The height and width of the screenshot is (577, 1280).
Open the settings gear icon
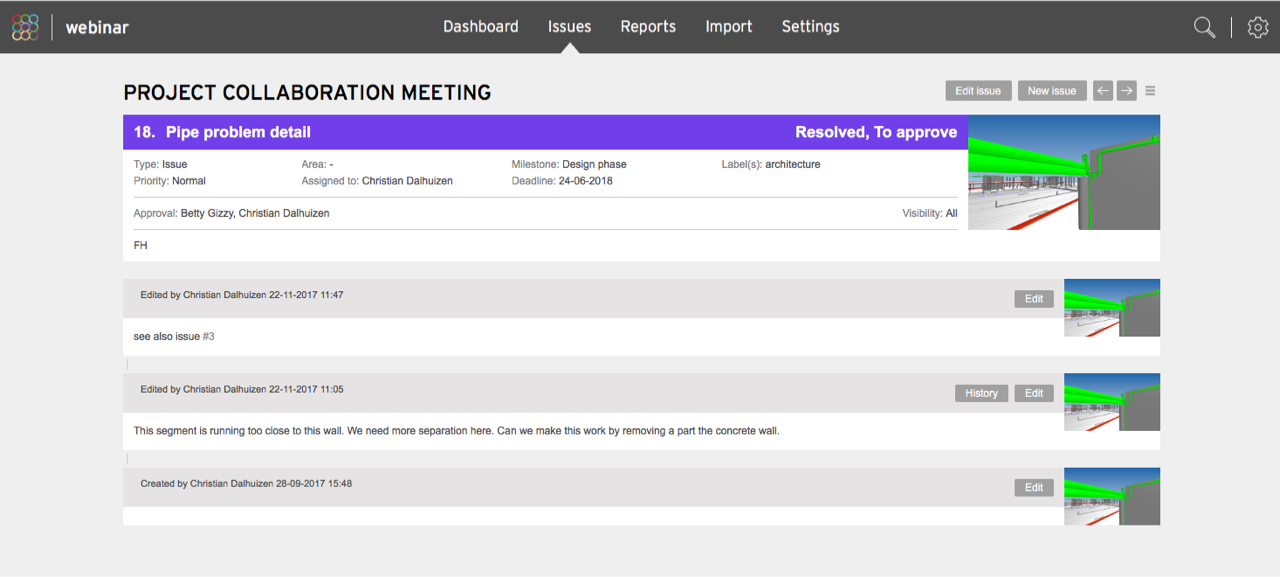(x=1258, y=27)
